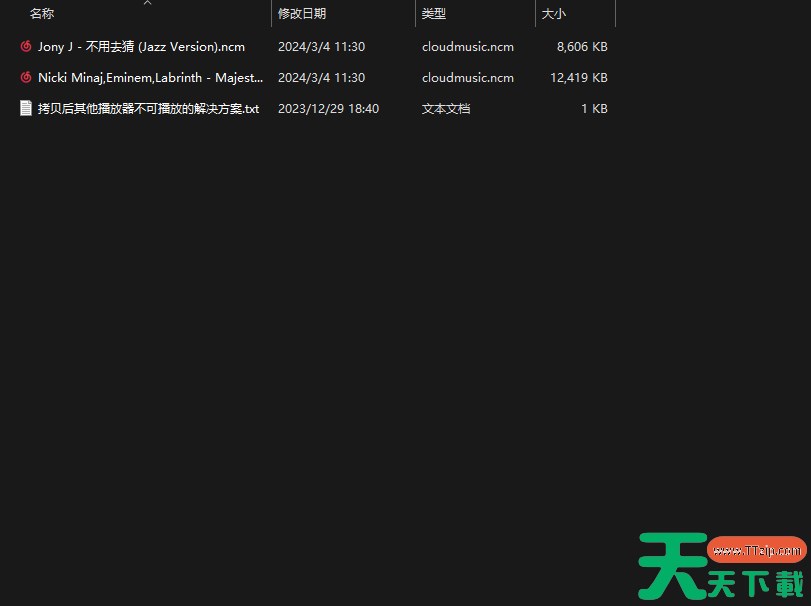Click the sort direction arrow above 名称 column
Viewport: 811px width, 606px height.
point(147,3)
